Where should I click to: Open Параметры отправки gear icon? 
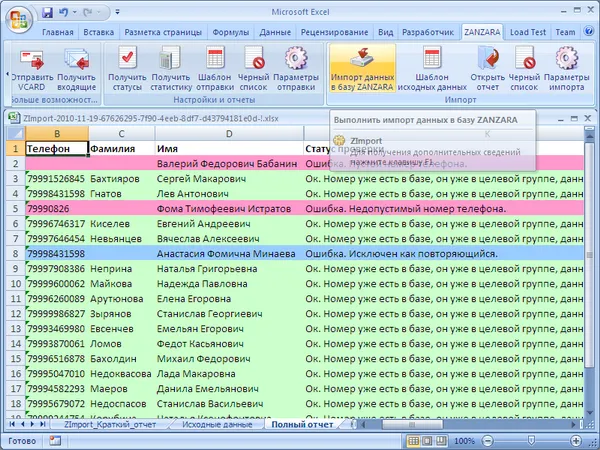pyautogui.click(x=296, y=59)
